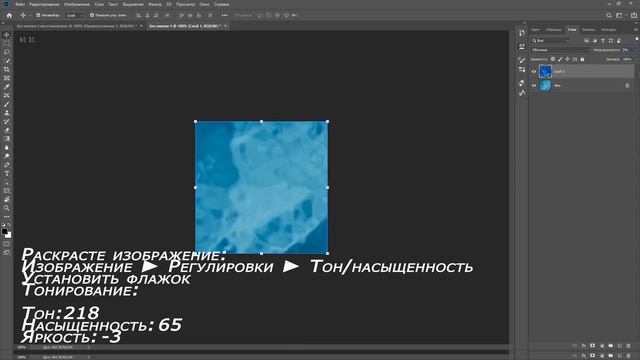Viewport: 640px width, 360px height.
Task: Click the shape layer filter icon
Action: (x=611, y=40)
